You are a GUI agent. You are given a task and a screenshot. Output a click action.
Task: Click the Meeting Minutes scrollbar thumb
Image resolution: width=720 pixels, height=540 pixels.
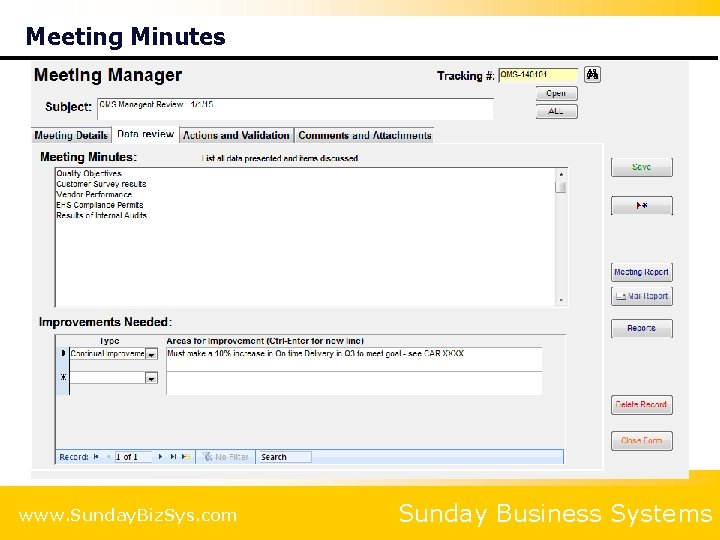point(561,187)
